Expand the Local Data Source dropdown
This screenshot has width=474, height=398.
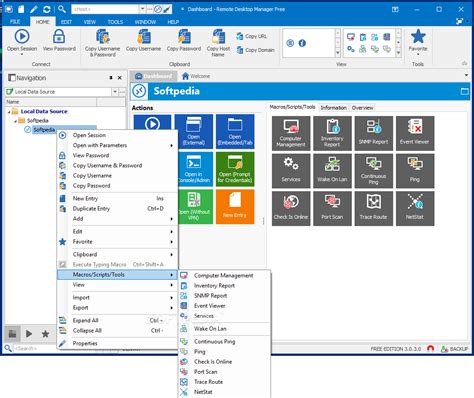(x=115, y=91)
